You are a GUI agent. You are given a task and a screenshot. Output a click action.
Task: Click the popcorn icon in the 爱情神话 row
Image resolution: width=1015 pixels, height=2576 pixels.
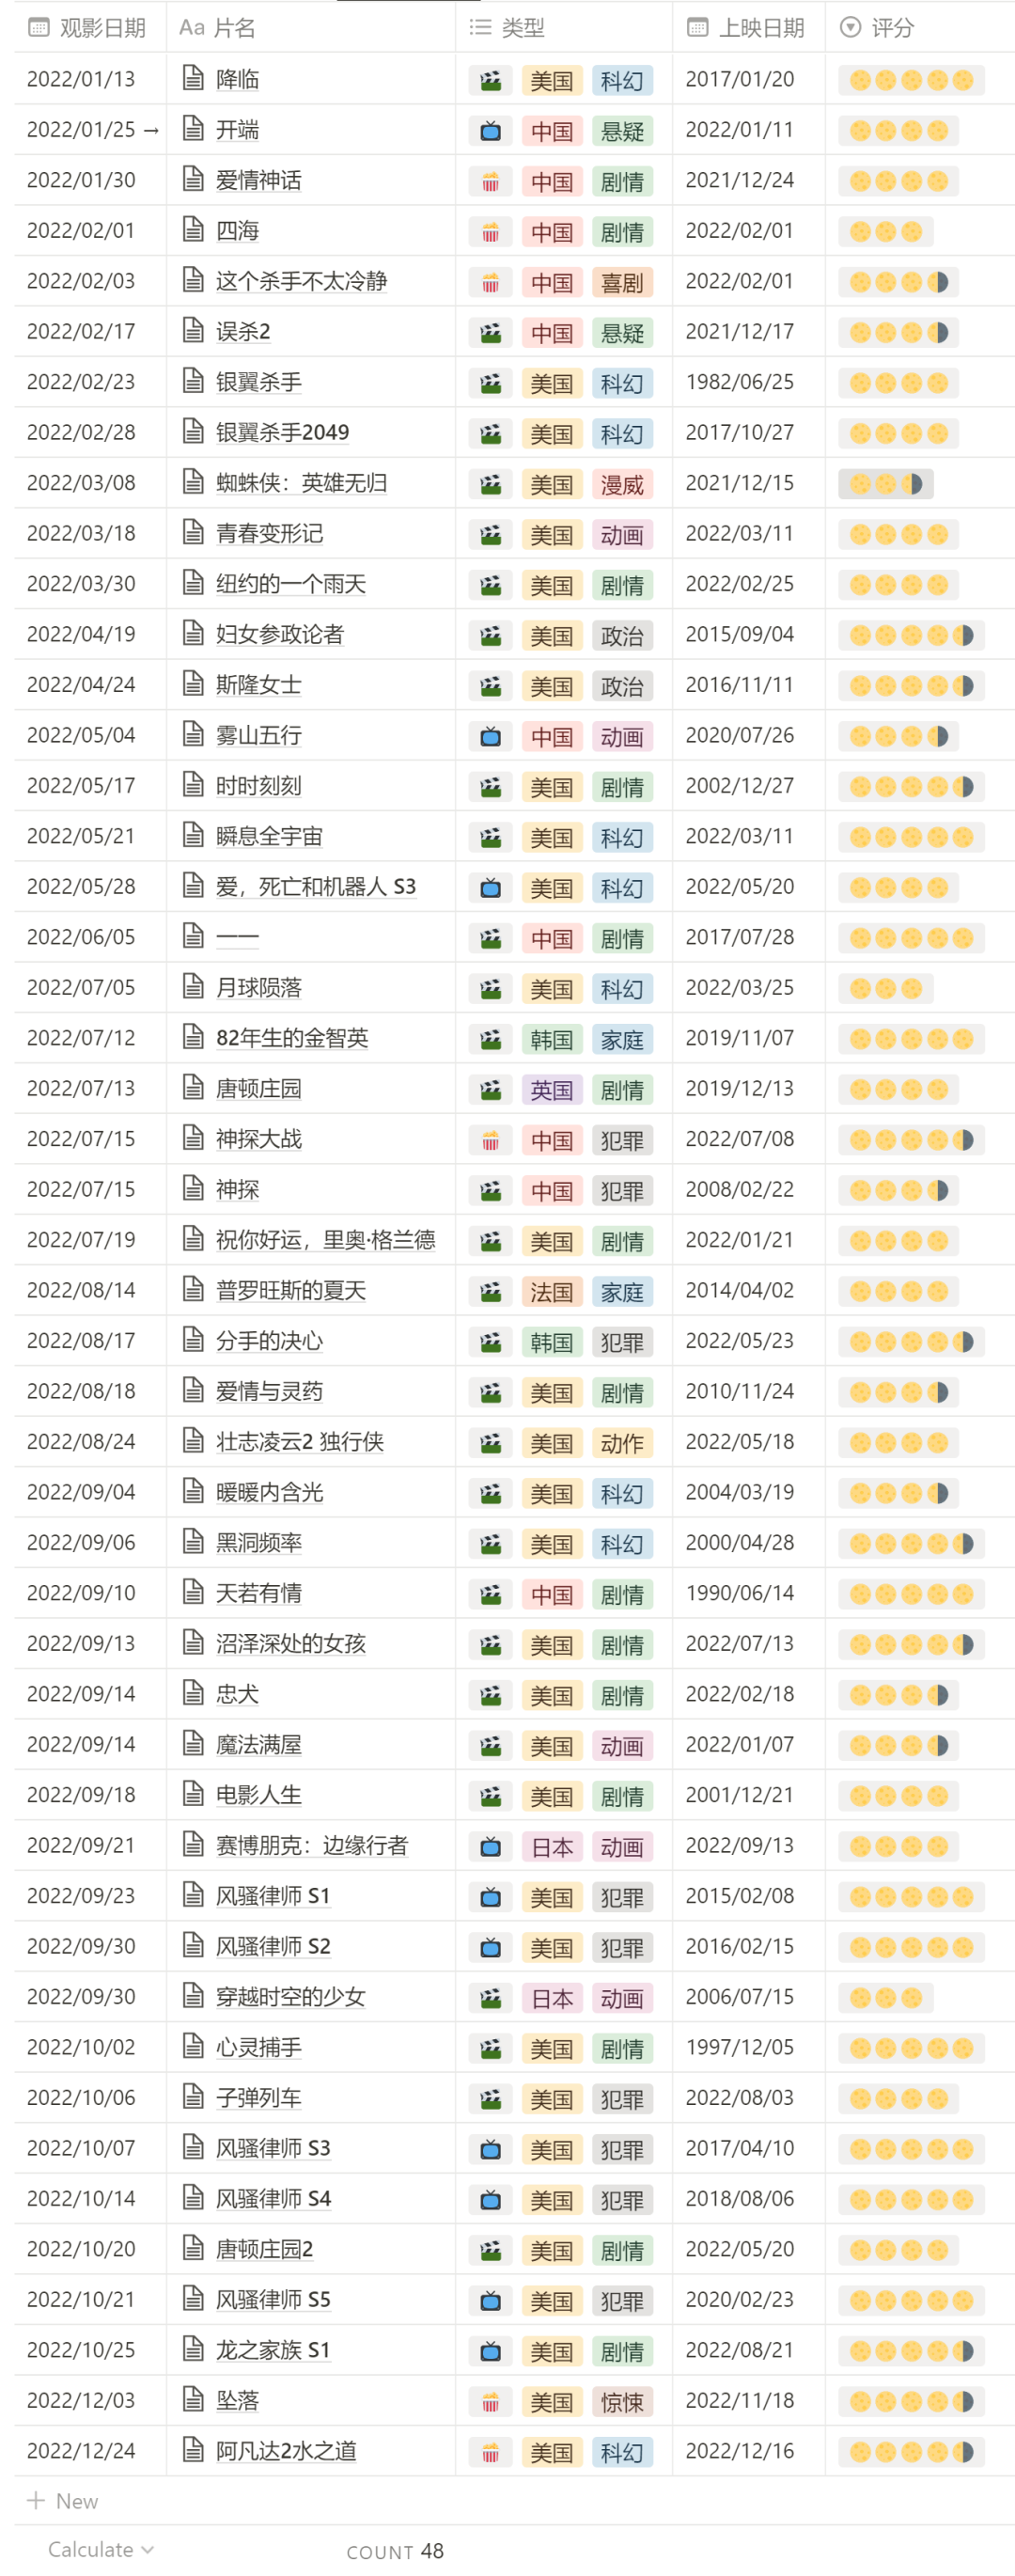tap(490, 181)
